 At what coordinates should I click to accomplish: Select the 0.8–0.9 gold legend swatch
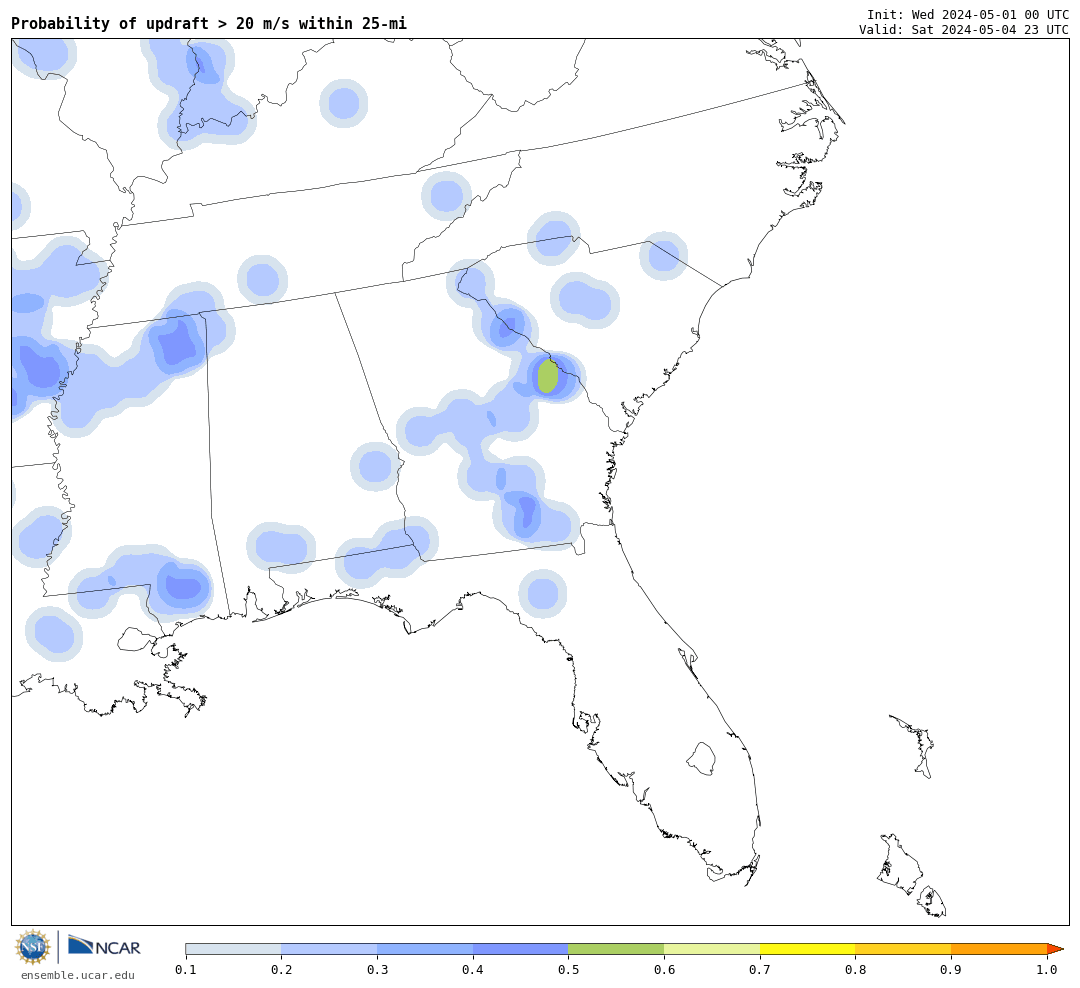[904, 949]
